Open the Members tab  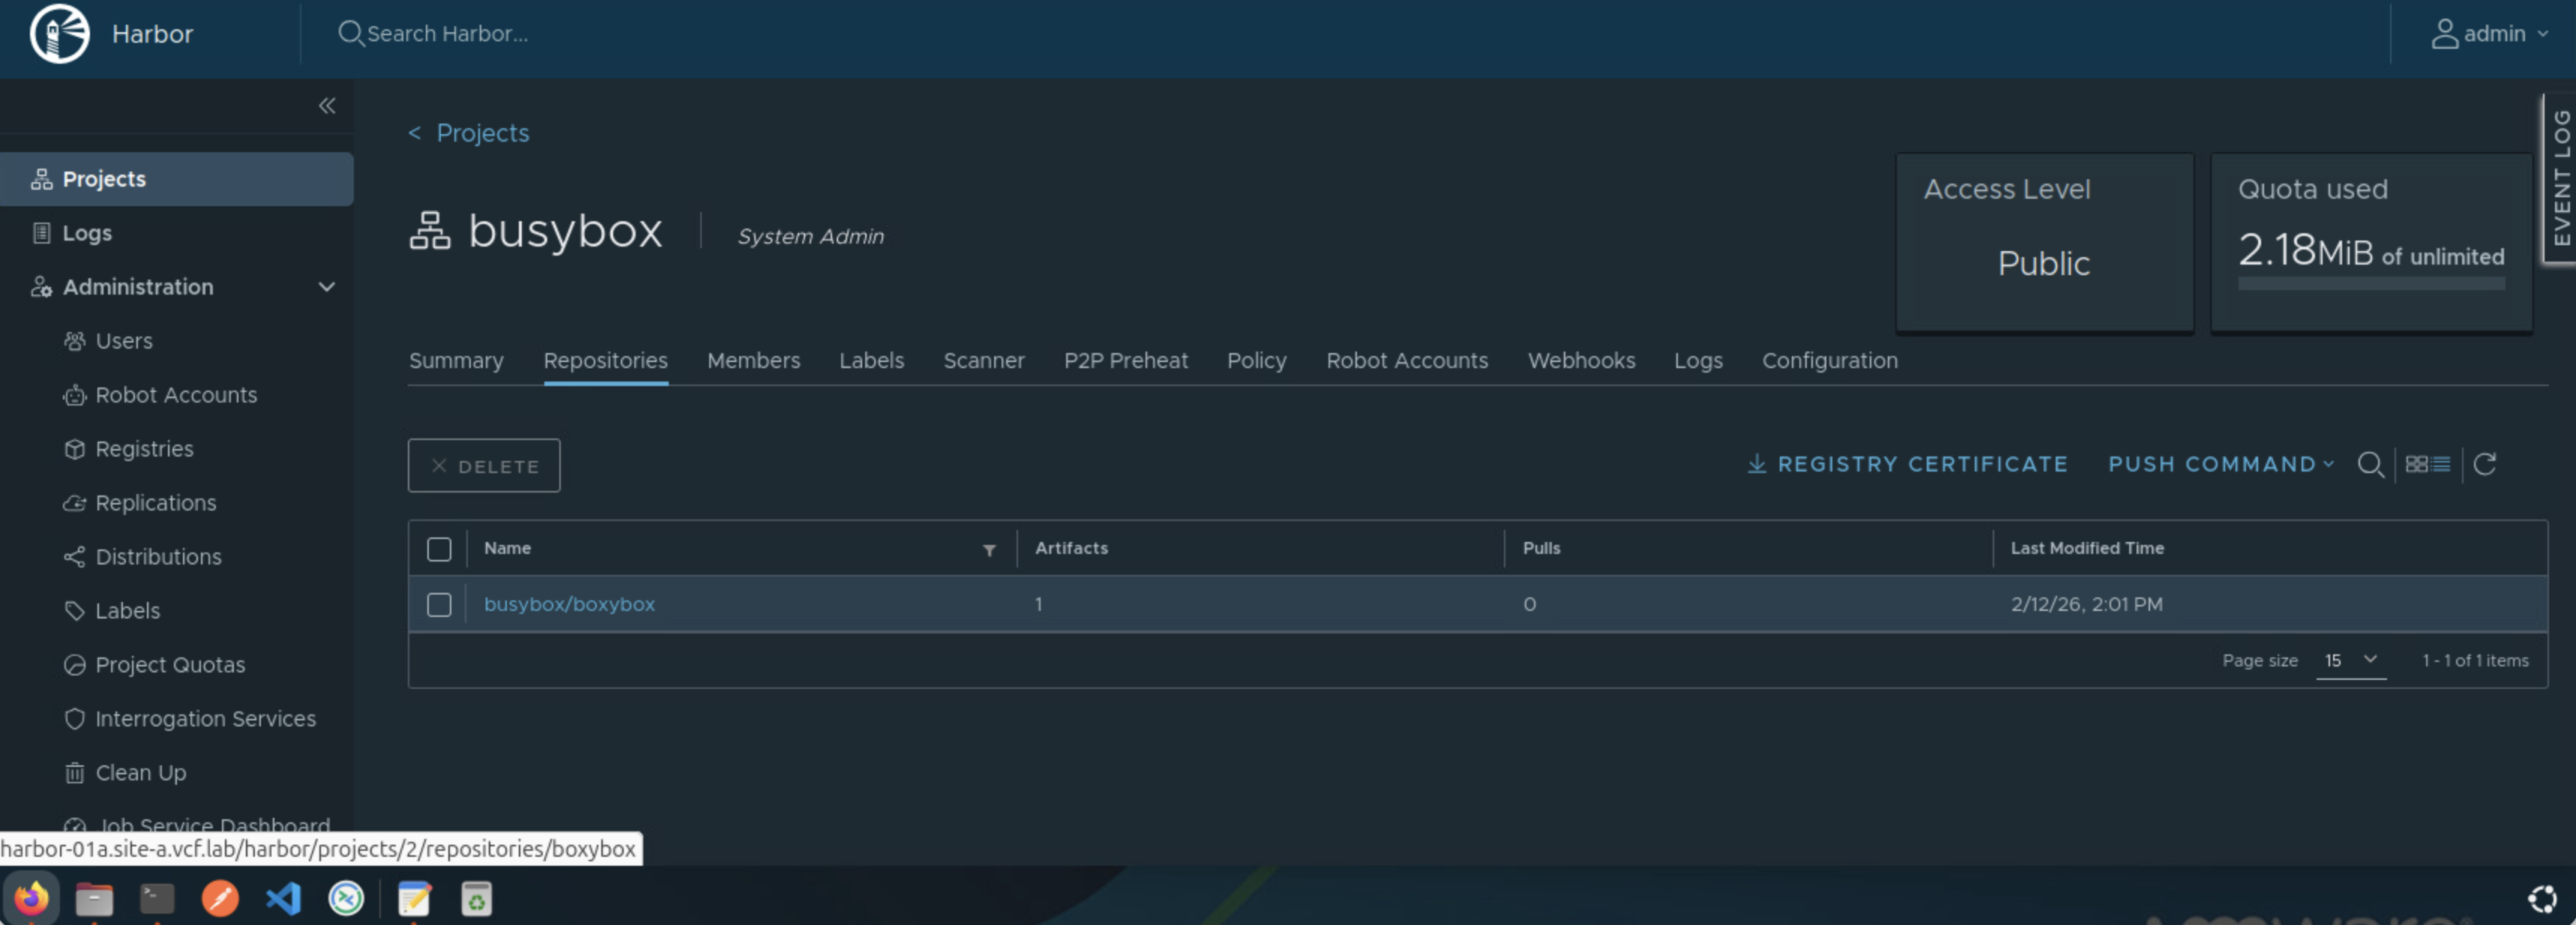[754, 361]
